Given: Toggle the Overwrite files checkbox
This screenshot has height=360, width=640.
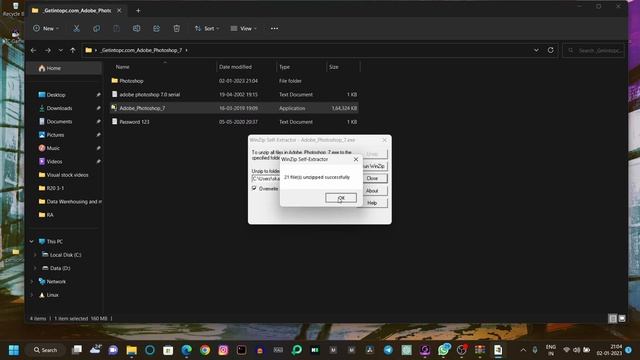Looking at the screenshot, I should 254,188.
